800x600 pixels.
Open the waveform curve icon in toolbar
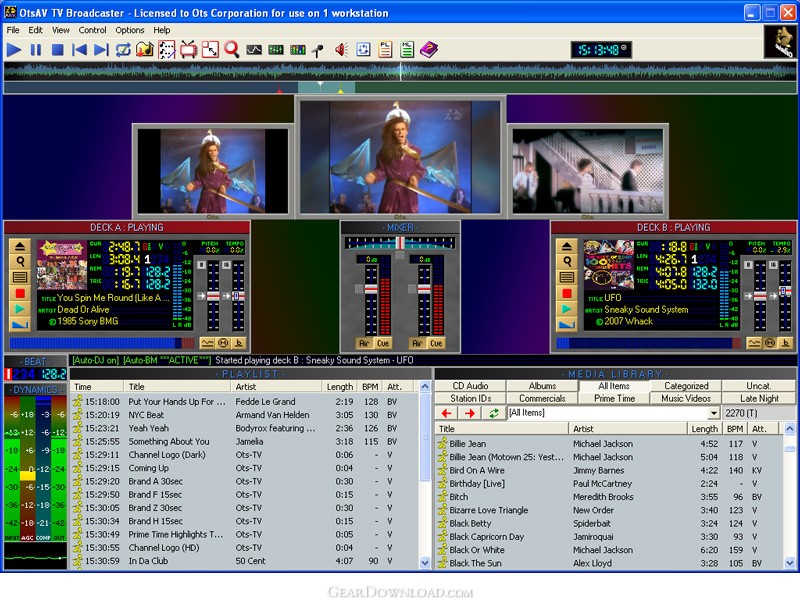[x=254, y=49]
